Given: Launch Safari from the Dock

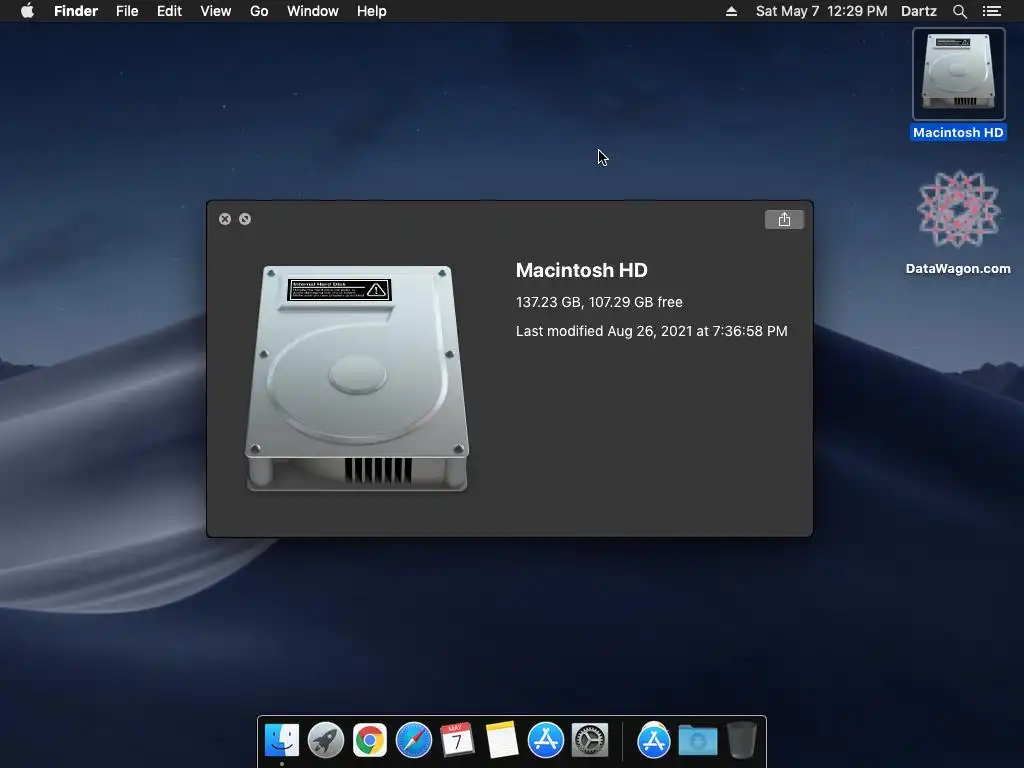Looking at the screenshot, I should click(x=414, y=741).
